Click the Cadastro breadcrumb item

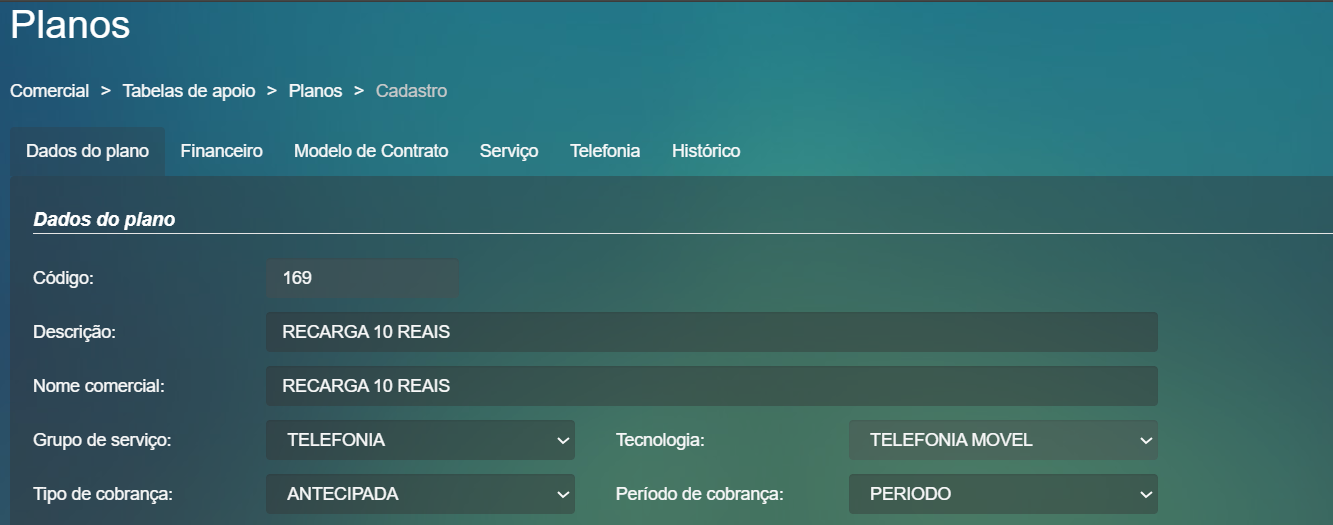[x=411, y=91]
